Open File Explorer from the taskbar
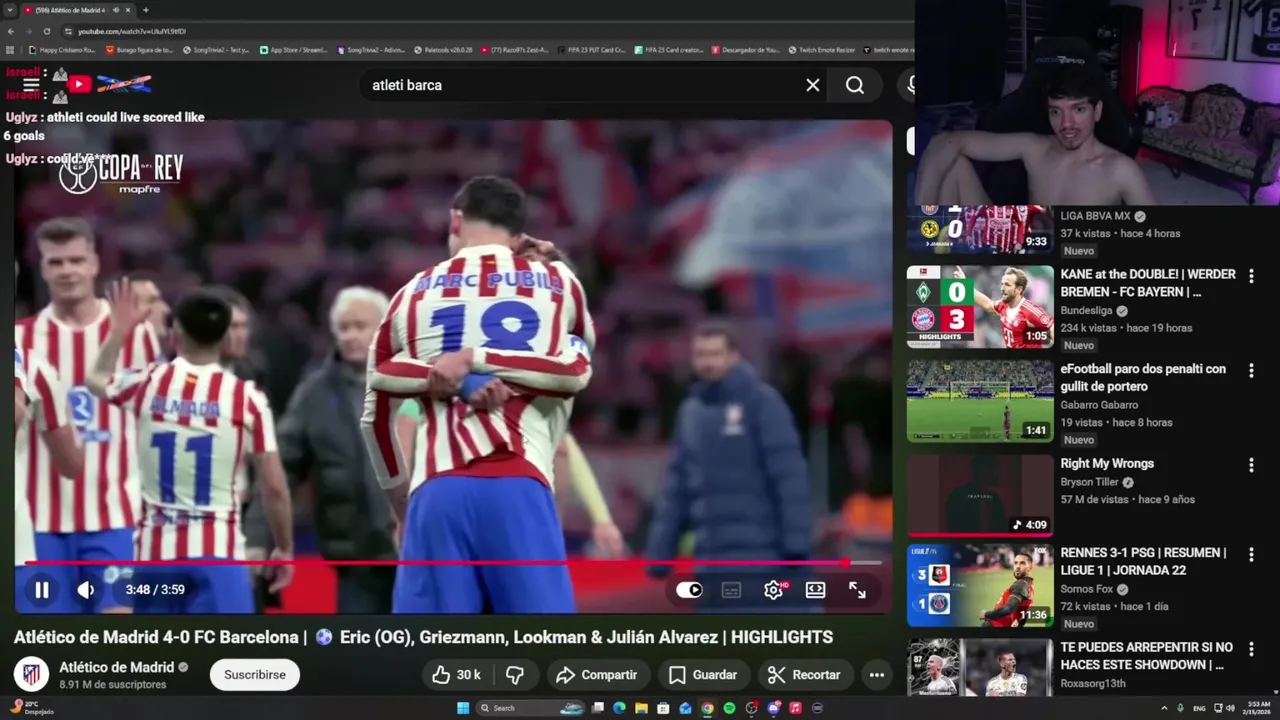Screen dimensions: 1280x720 641,708
